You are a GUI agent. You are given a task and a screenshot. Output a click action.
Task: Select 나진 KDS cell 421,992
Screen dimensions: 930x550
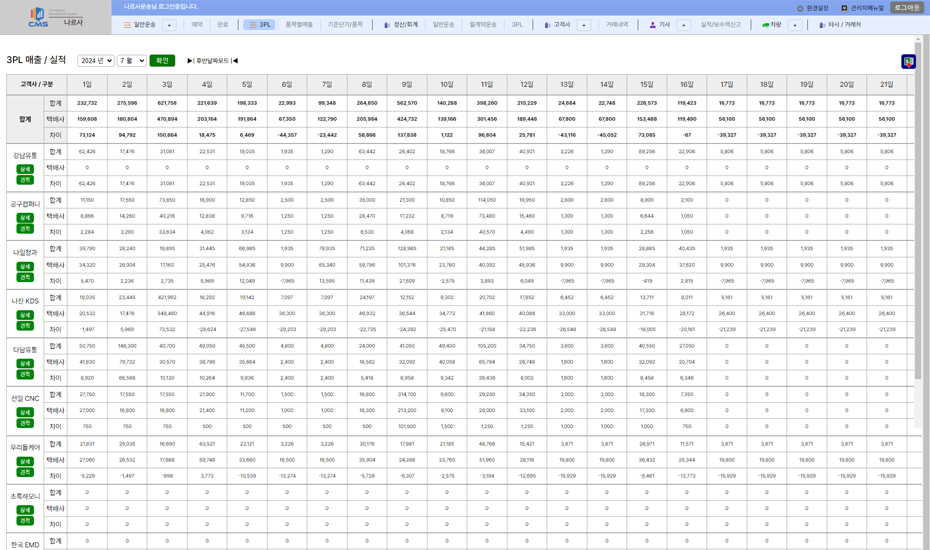[x=167, y=297]
